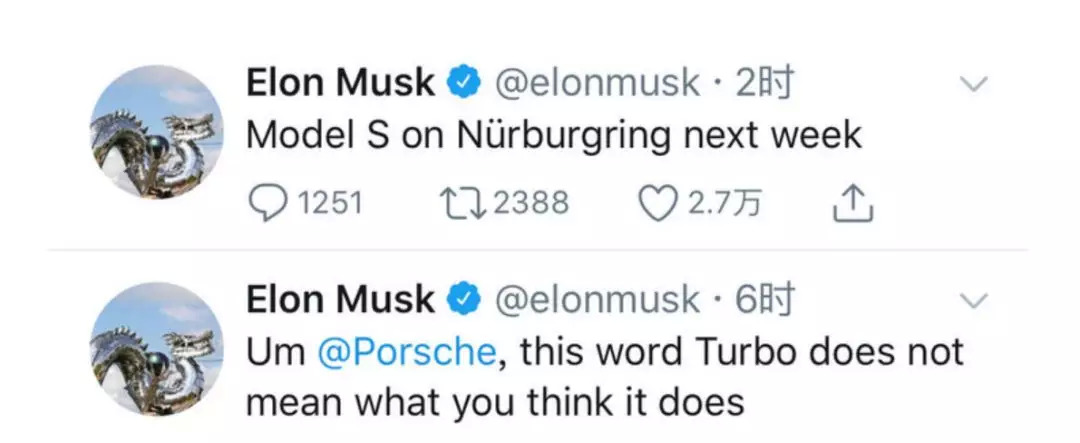Like the Model S Nürburgring tweet
The width and height of the screenshot is (1080, 443).
pos(657,204)
